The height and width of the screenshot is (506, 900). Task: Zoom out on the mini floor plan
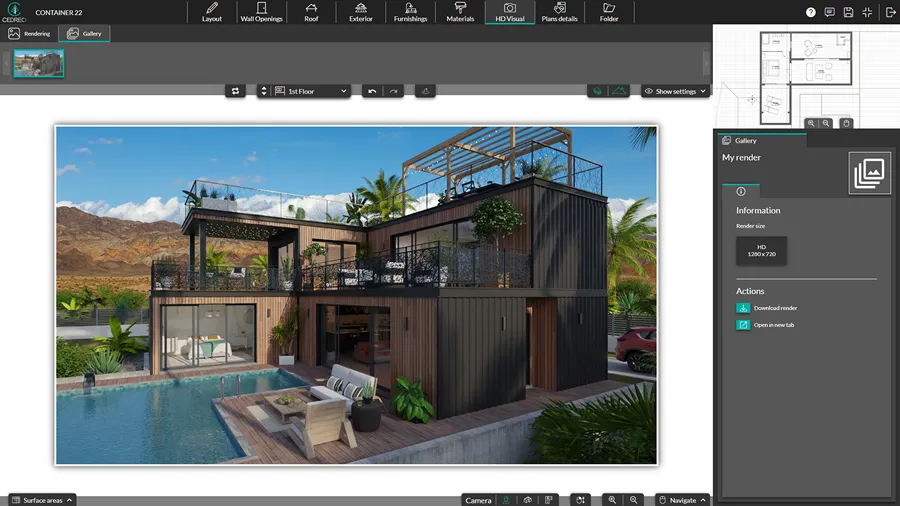click(x=826, y=123)
